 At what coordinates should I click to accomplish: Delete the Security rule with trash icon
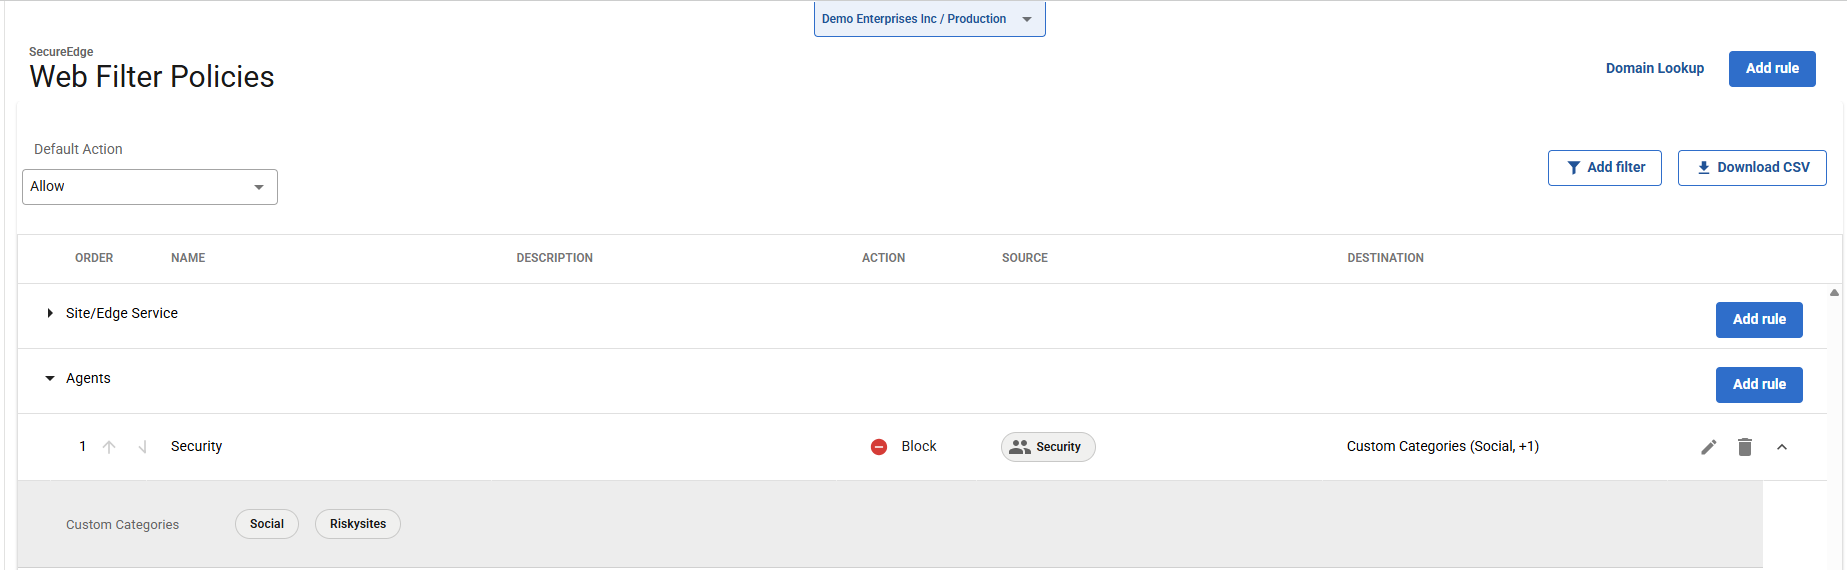(1745, 447)
